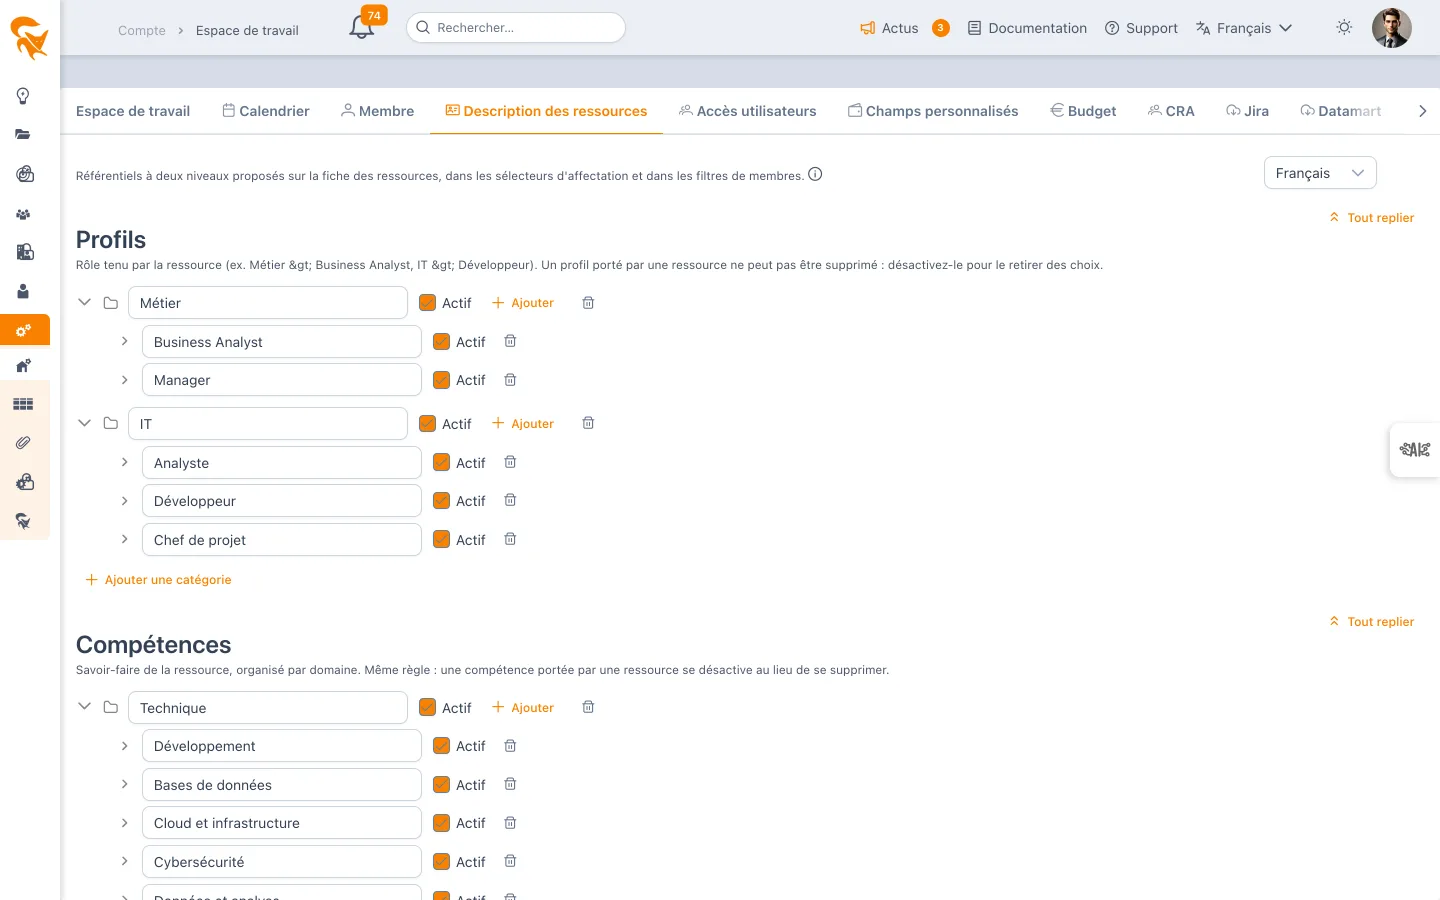Expand the Business Analyst row chevron
Viewport: 1440px width, 900px height.
pyautogui.click(x=124, y=341)
